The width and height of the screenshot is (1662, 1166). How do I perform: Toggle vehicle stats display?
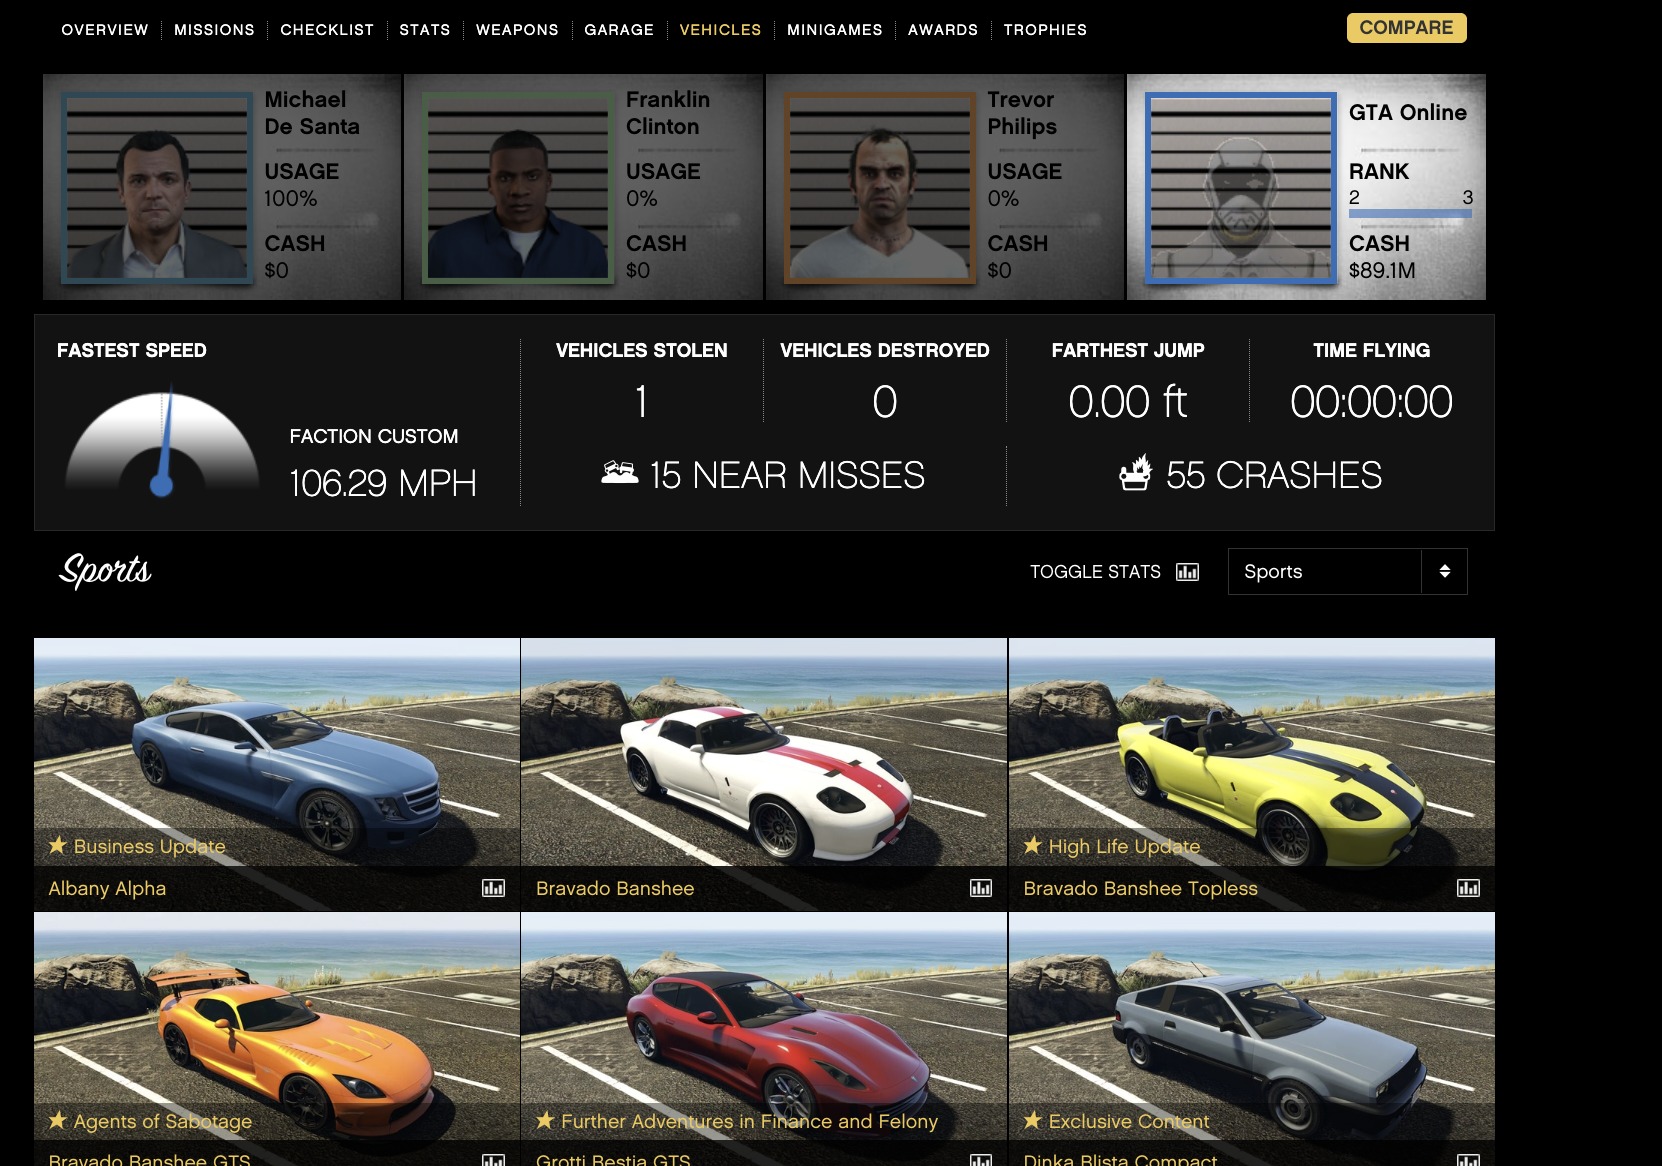(x=1114, y=572)
